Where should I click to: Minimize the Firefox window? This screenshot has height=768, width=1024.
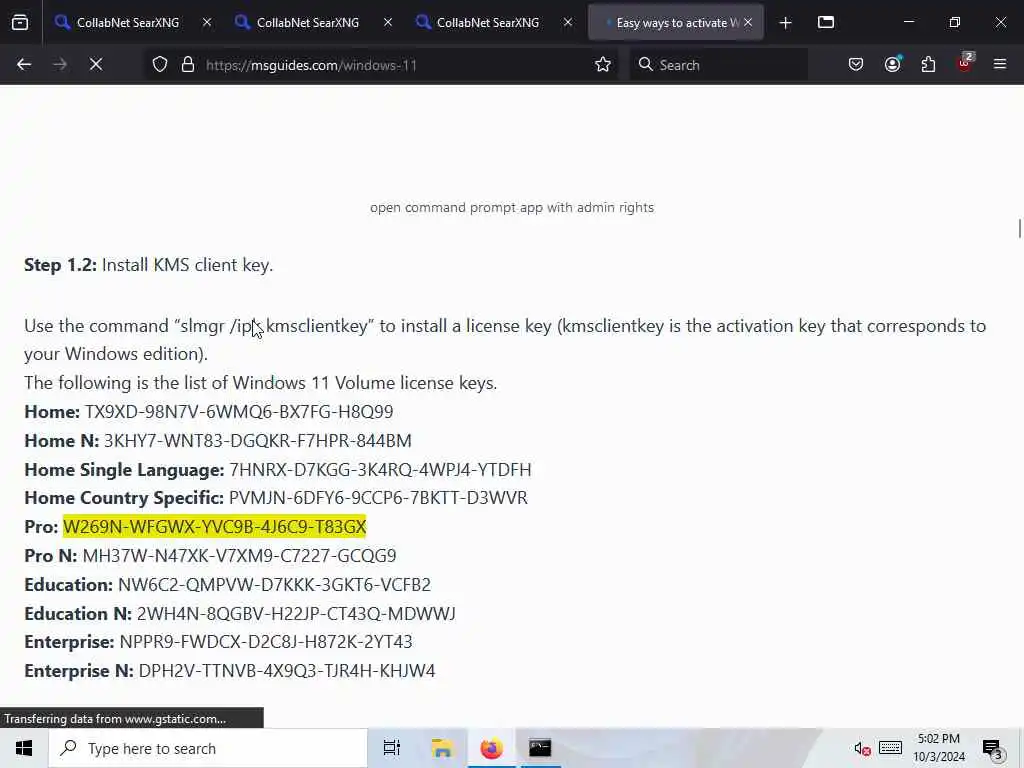point(908,22)
